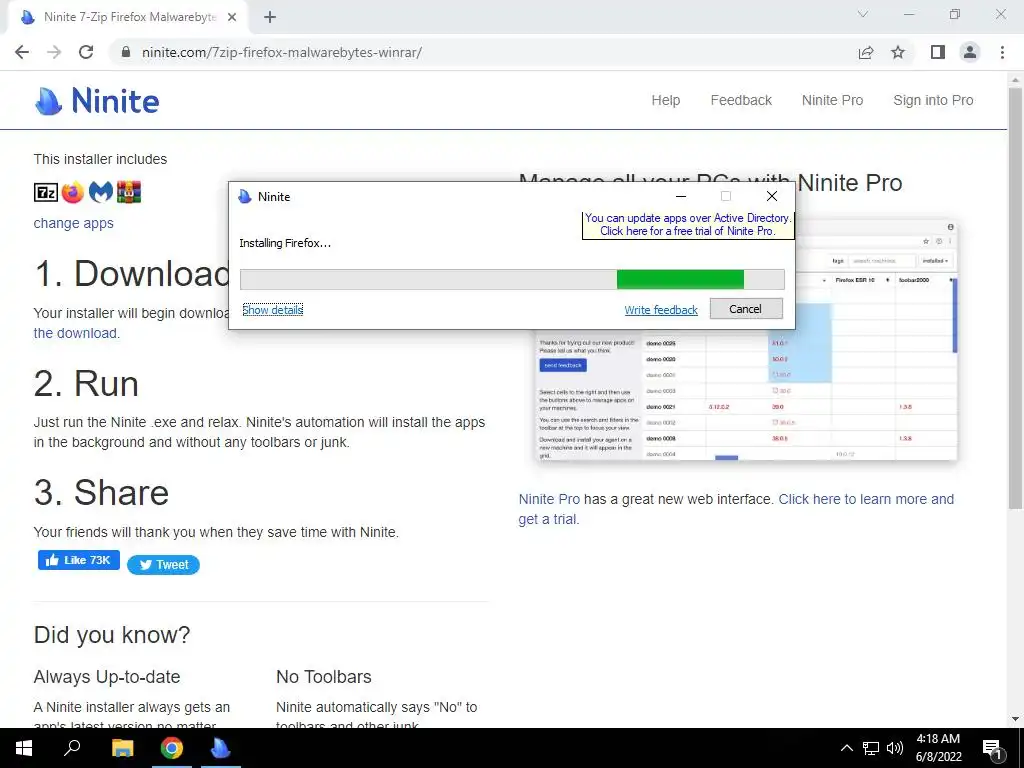Minimize the Ninite installer dialog
The image size is (1024, 768).
pyautogui.click(x=680, y=196)
